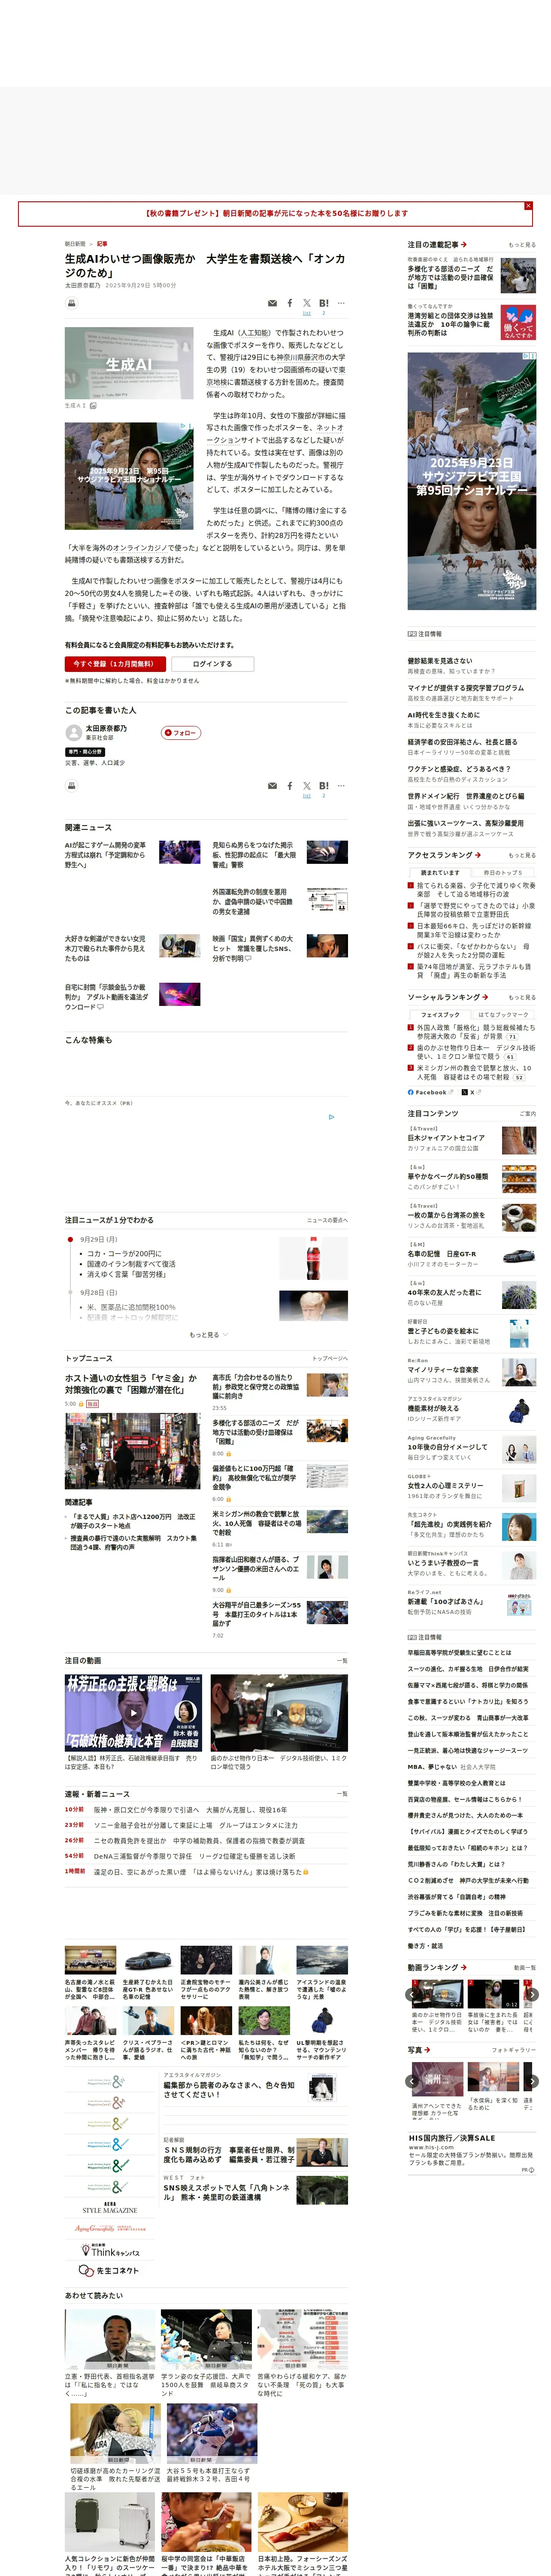The width and height of the screenshot is (551, 2576).
Task: Open フォトギャラリー link beside 写真
Action: click(x=514, y=2050)
